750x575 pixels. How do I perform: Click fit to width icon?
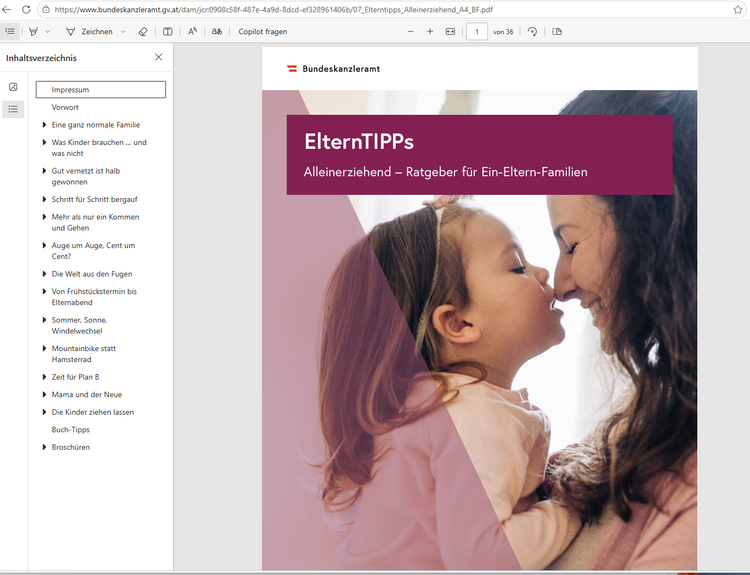(450, 32)
